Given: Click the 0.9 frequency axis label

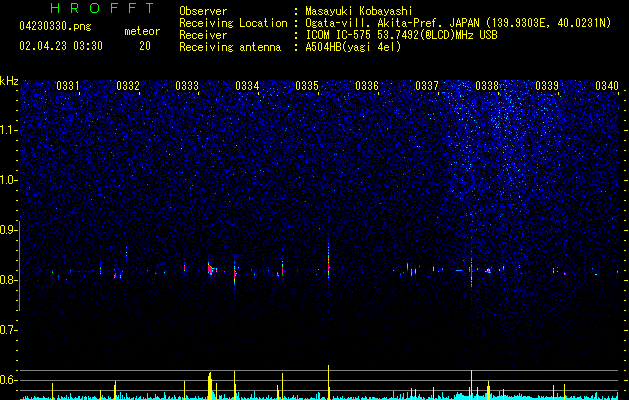Looking at the screenshot, I should point(7,230).
